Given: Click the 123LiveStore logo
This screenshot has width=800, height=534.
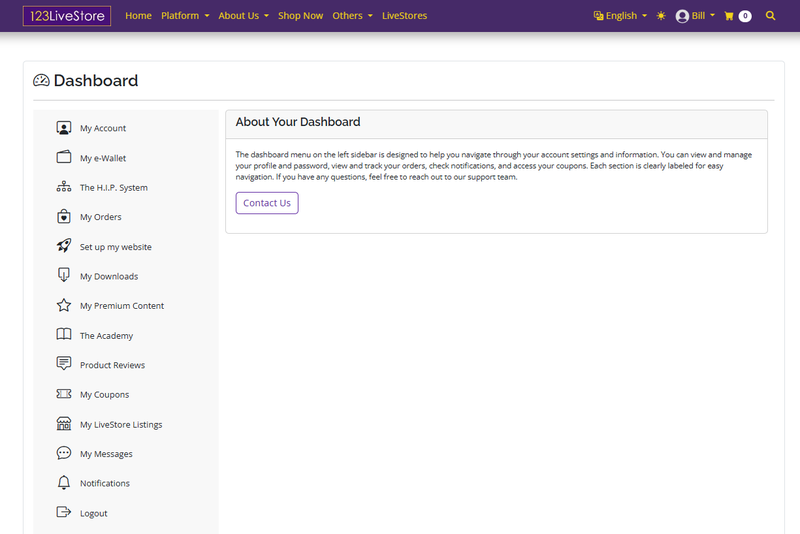Looking at the screenshot, I should (x=67, y=16).
